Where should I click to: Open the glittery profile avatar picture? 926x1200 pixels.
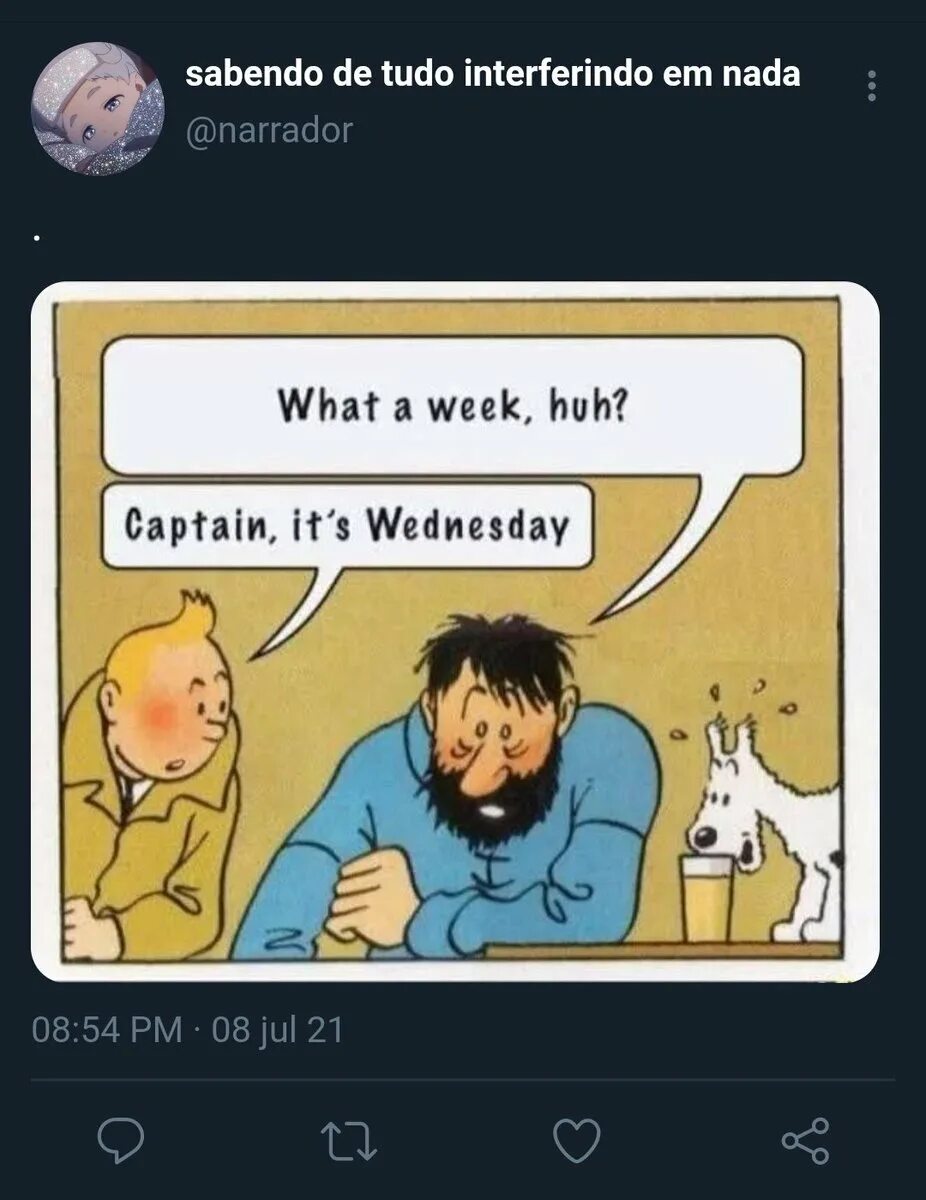[98, 108]
